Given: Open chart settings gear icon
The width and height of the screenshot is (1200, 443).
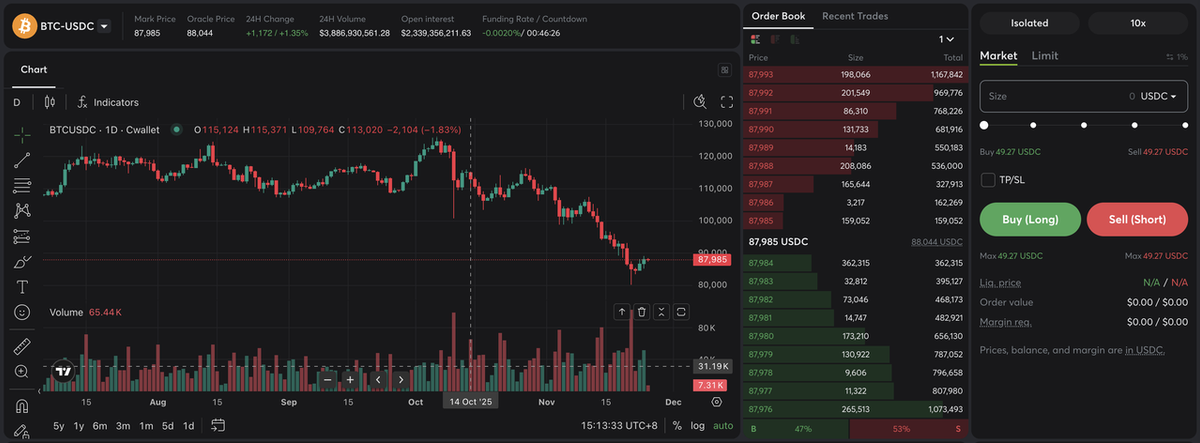Looking at the screenshot, I should point(717,401).
